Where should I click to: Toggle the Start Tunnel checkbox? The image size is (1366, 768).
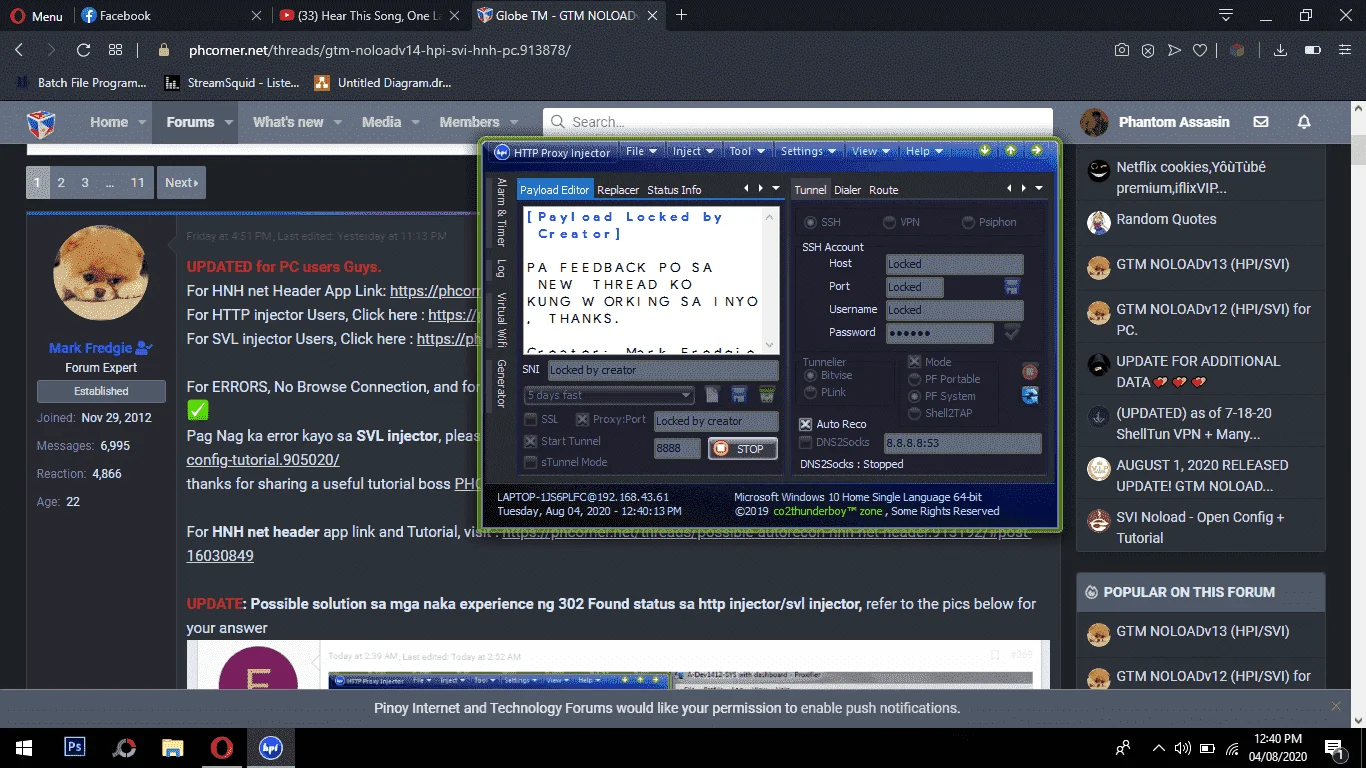tap(531, 441)
